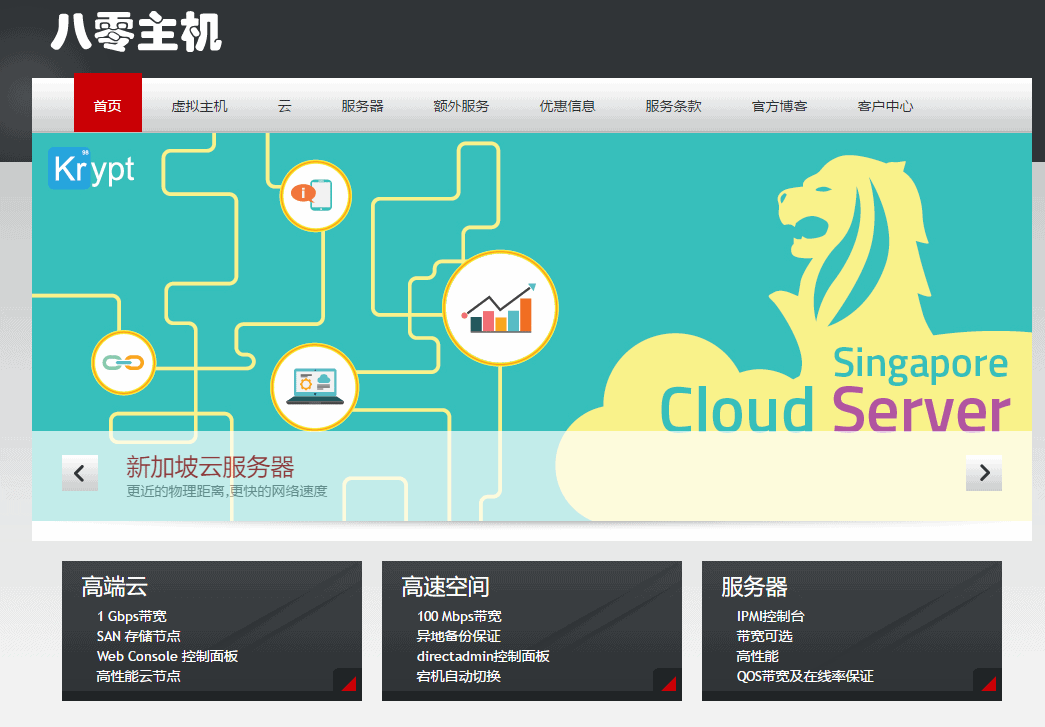Viewport: 1045px width, 727px height.
Task: Select the SAN 存储节点 feature line
Action: (x=139, y=636)
